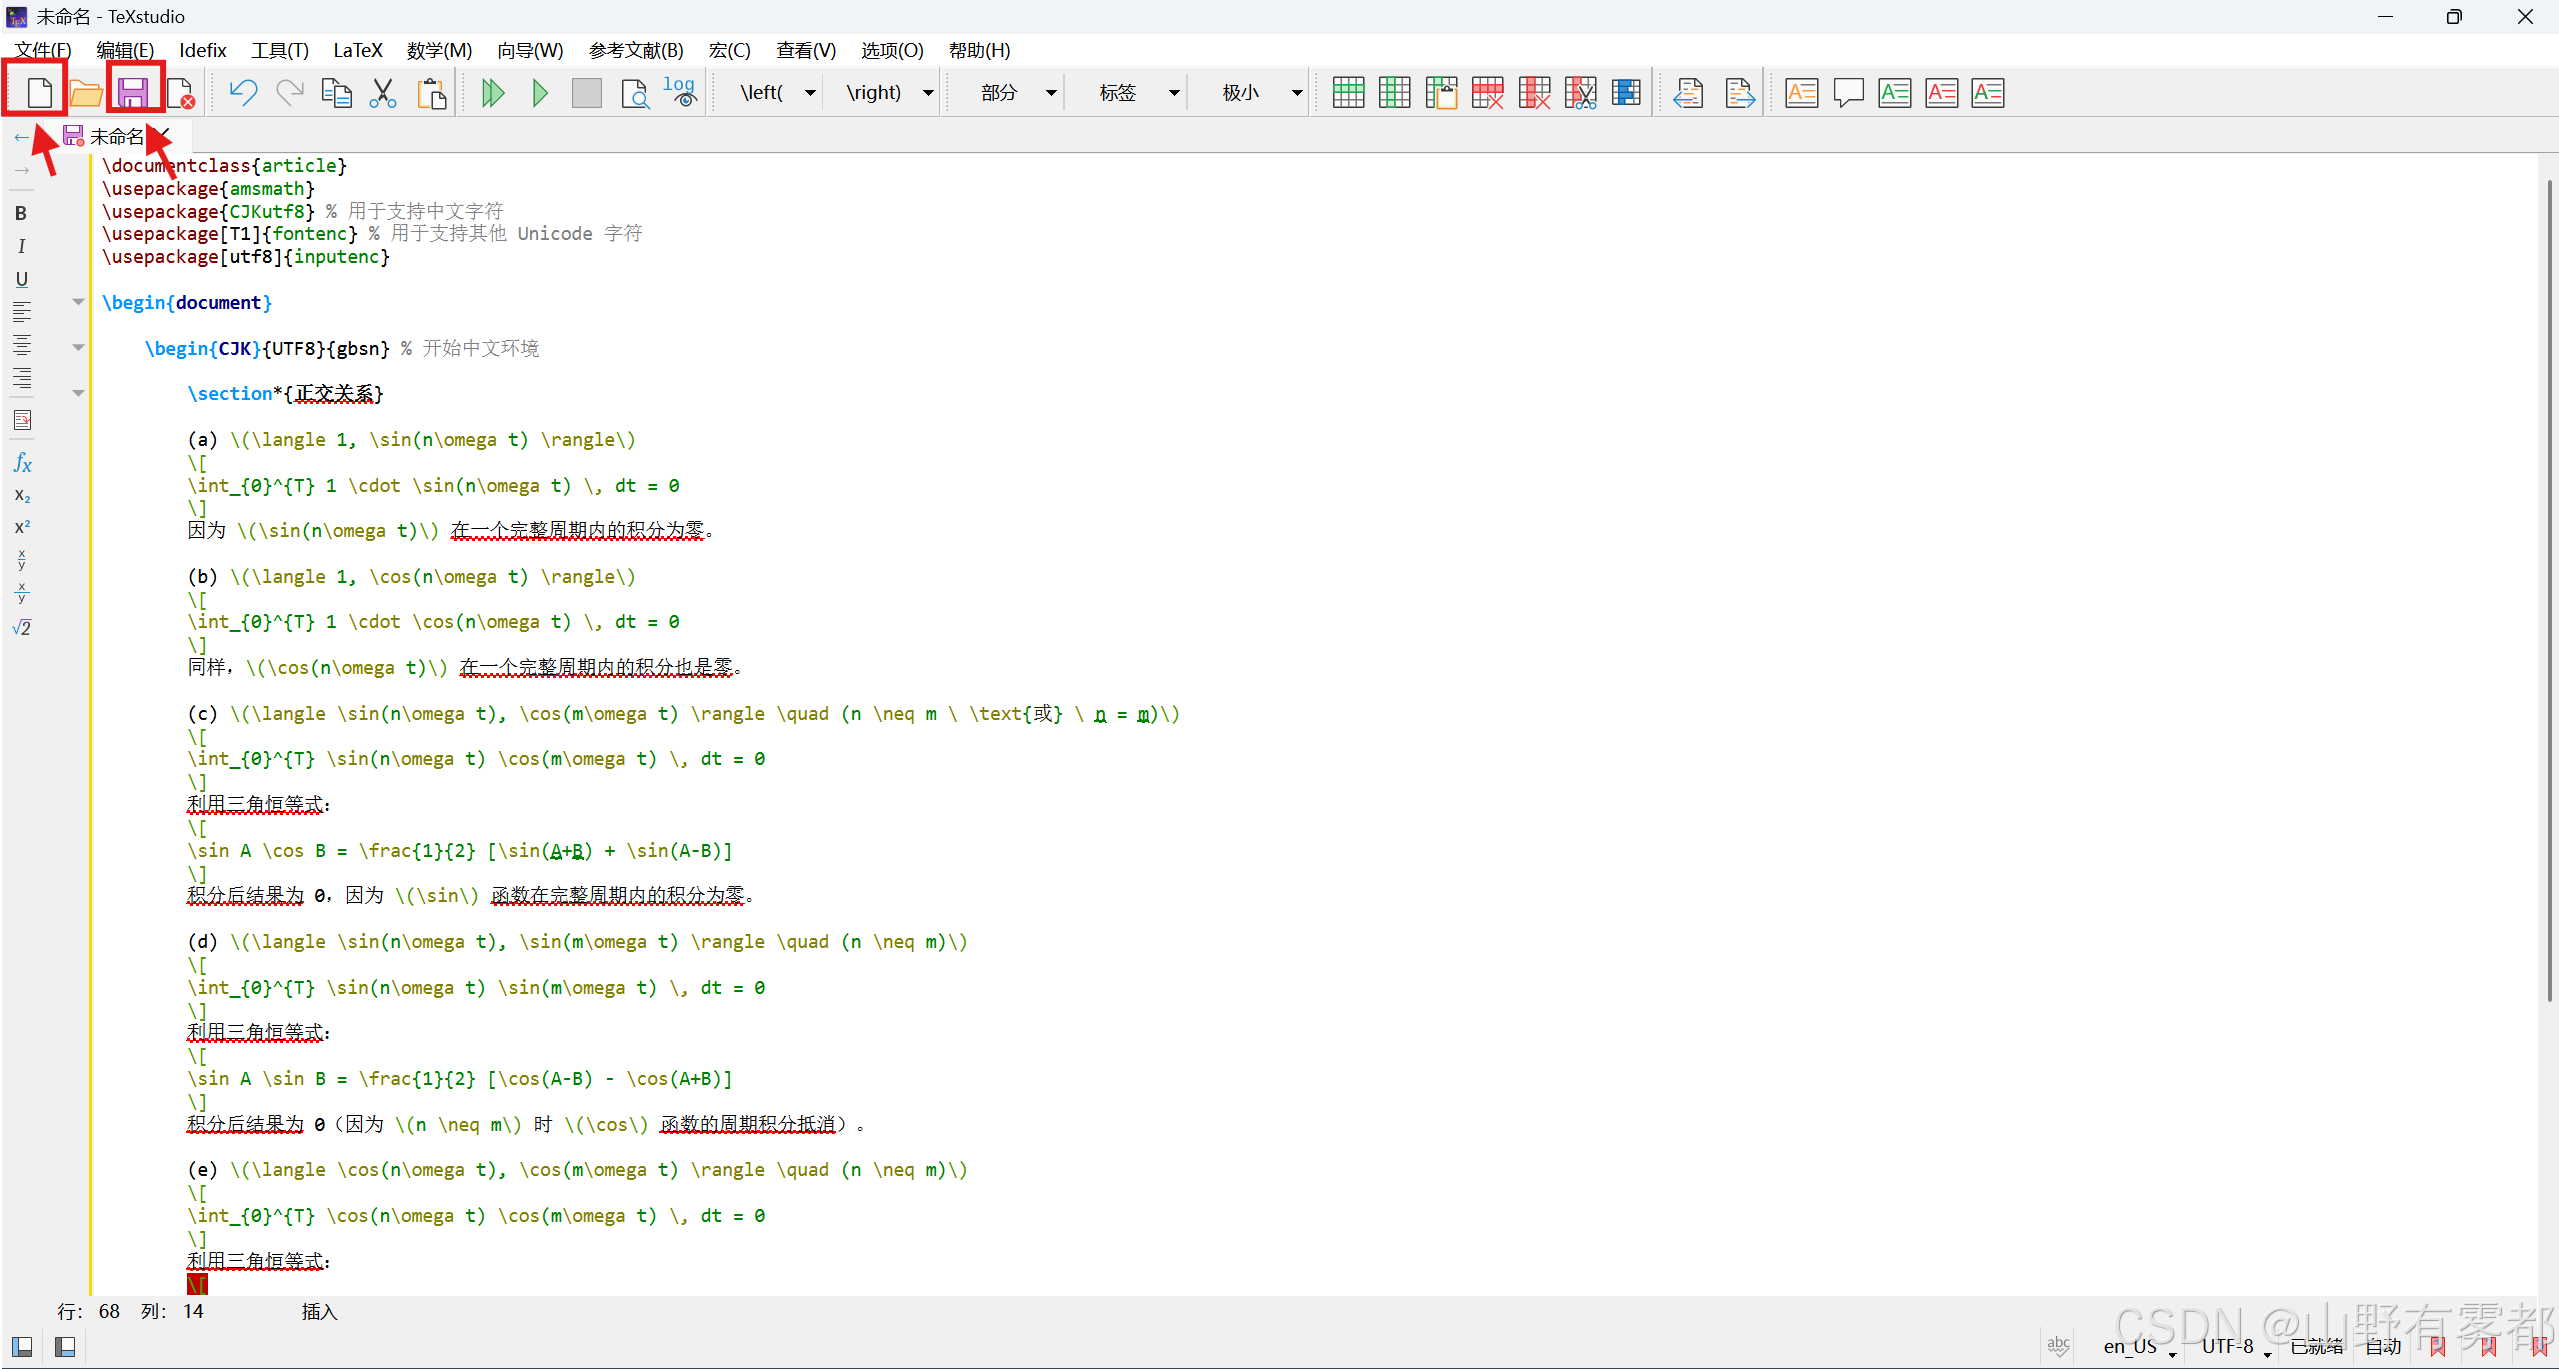The height and width of the screenshot is (1369, 2559).
Task: Open the LaTeX menu
Action: tap(357, 50)
